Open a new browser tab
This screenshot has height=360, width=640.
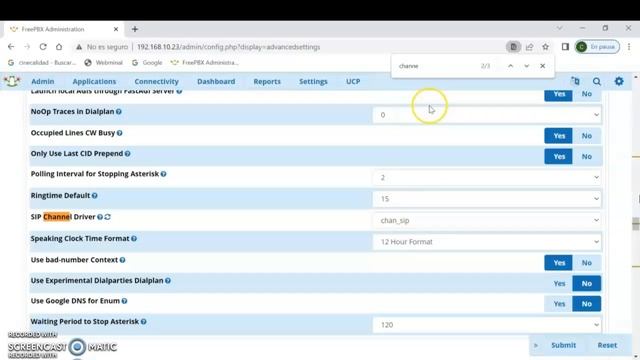coord(135,29)
